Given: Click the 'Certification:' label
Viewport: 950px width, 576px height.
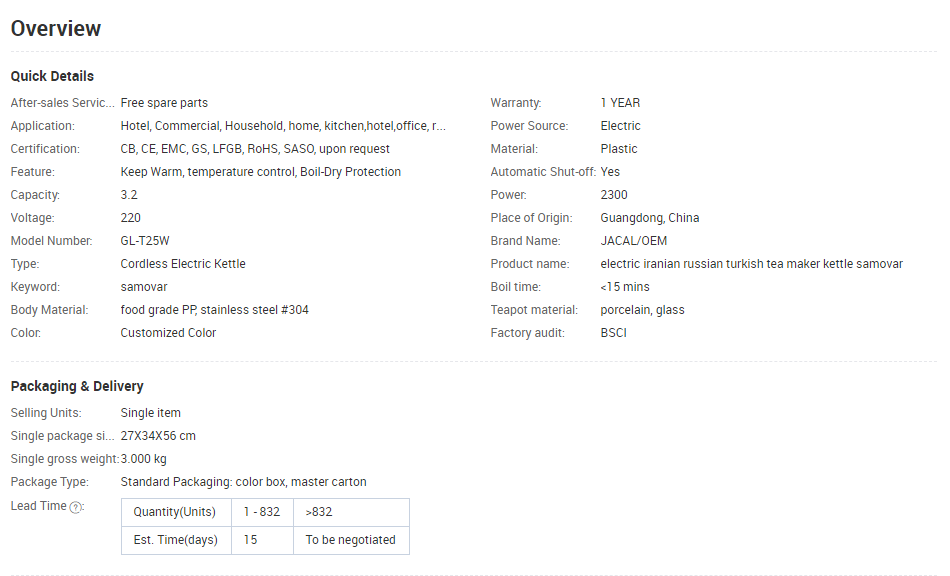Looking at the screenshot, I should coord(45,149).
